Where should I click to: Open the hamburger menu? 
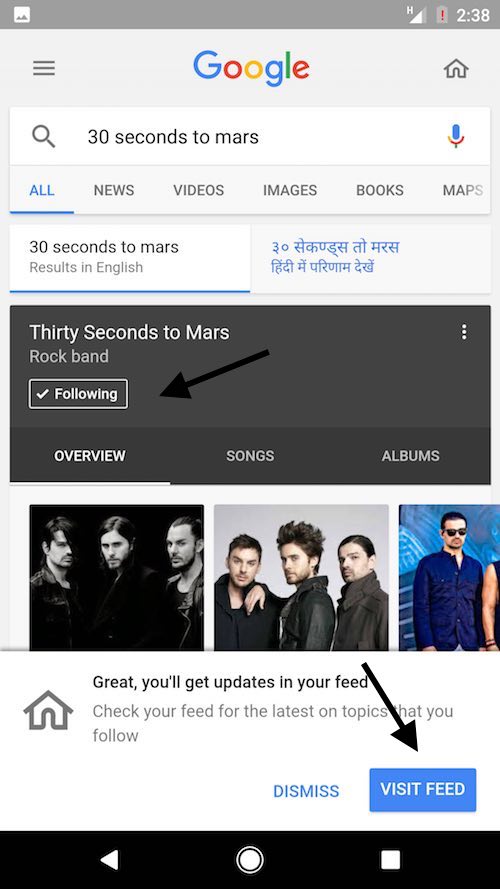[x=44, y=69]
